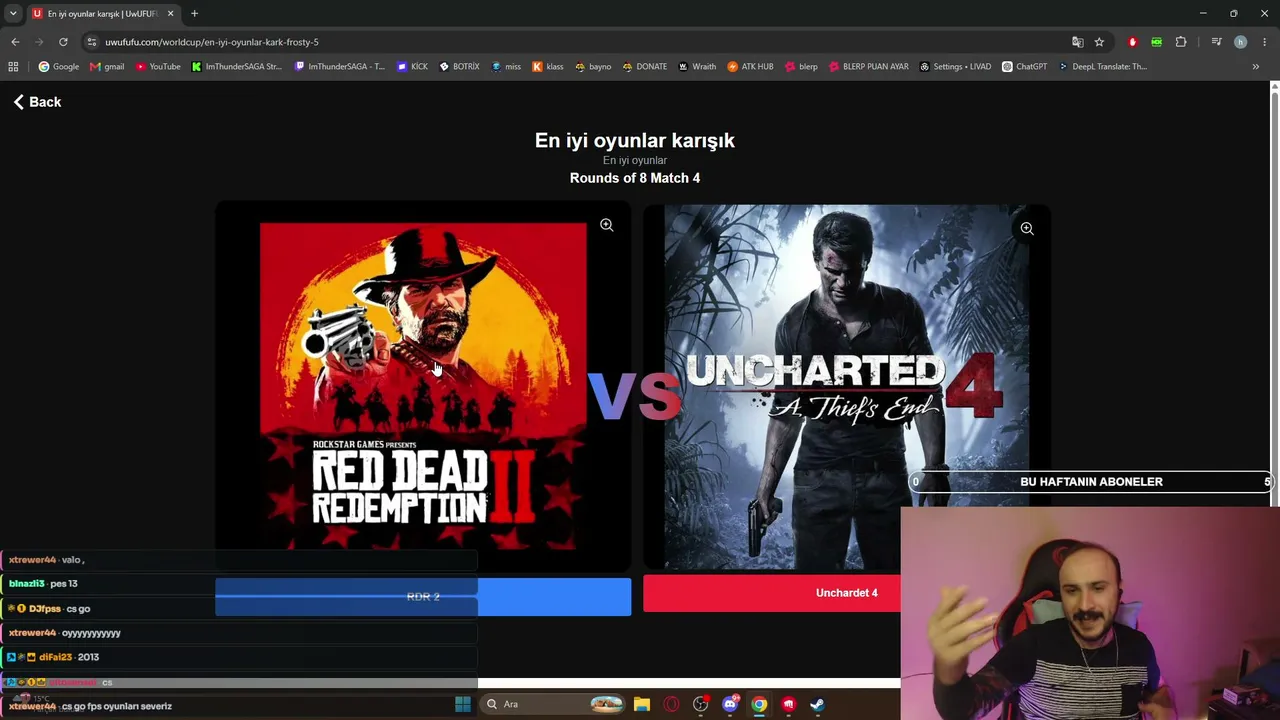Open the Windows Start menu
Viewport: 1280px width, 720px height.
tap(462, 704)
